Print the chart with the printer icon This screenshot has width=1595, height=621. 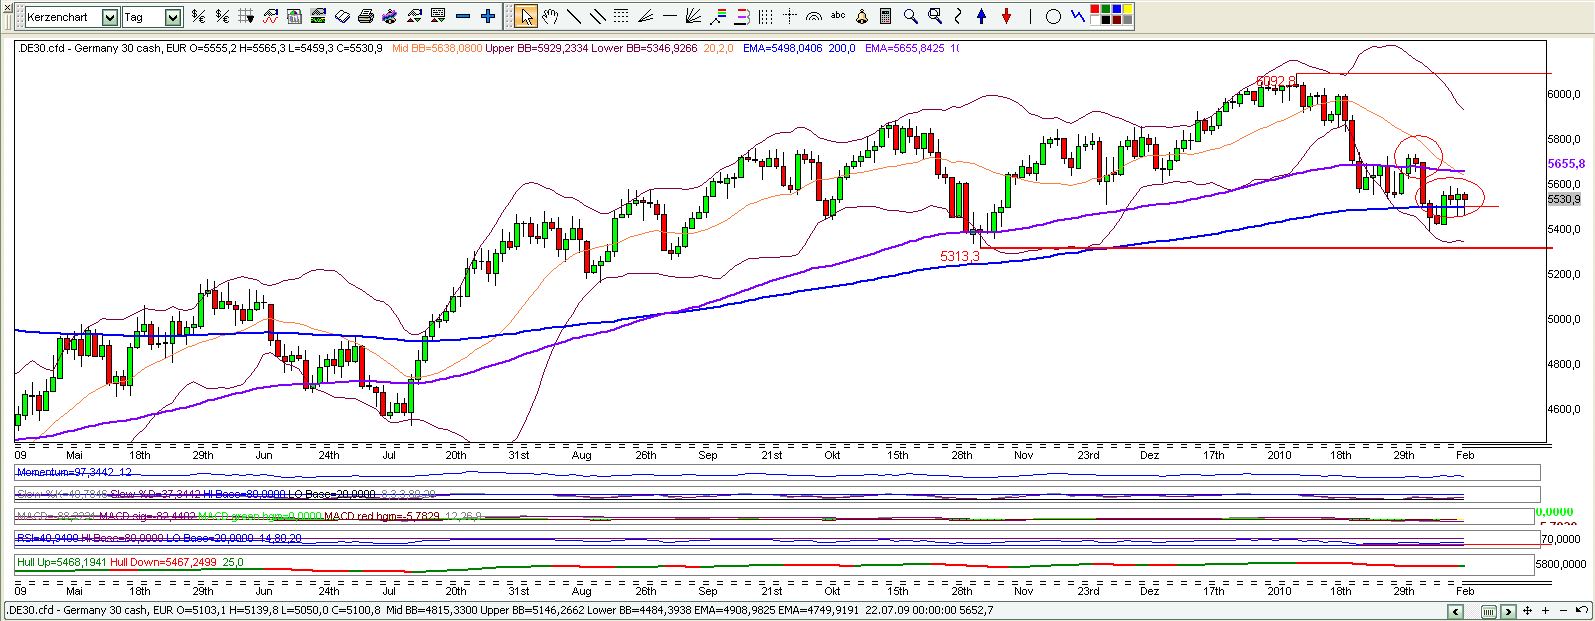(x=365, y=17)
